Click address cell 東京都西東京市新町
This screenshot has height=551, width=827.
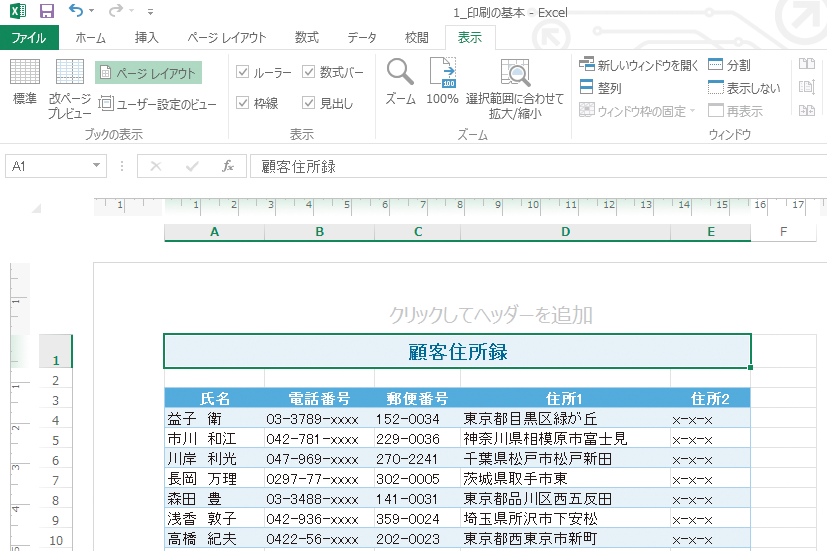tap(565, 539)
